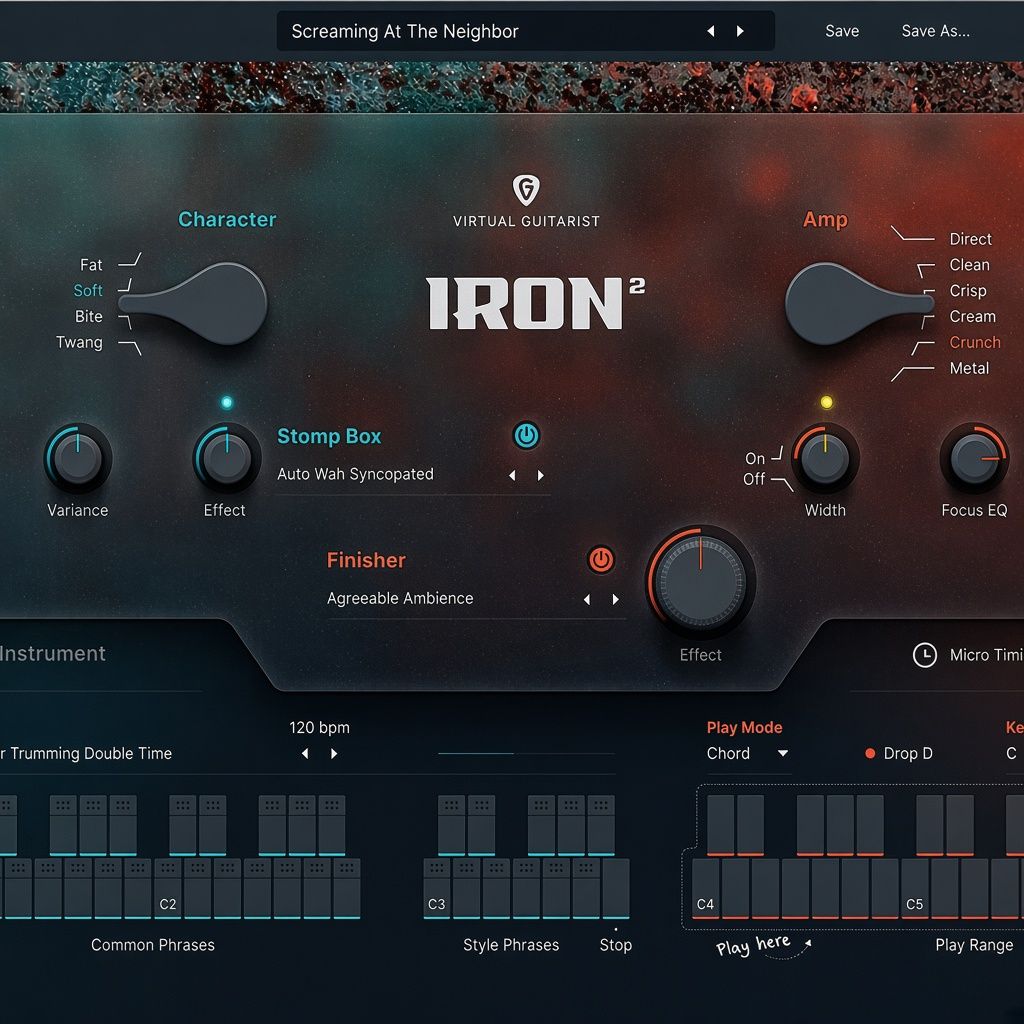The width and height of the screenshot is (1024, 1024).
Task: Next style arrow below 120 bpm
Action: (x=334, y=754)
